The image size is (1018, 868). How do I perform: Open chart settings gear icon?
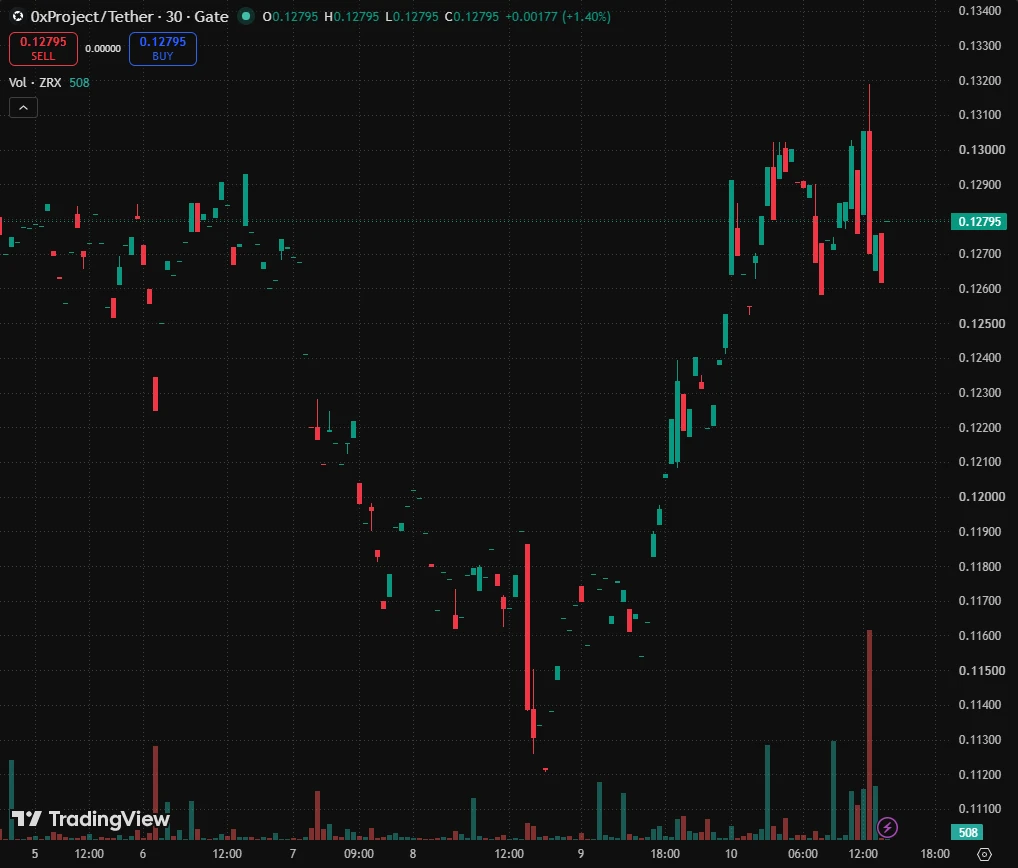click(x=984, y=854)
